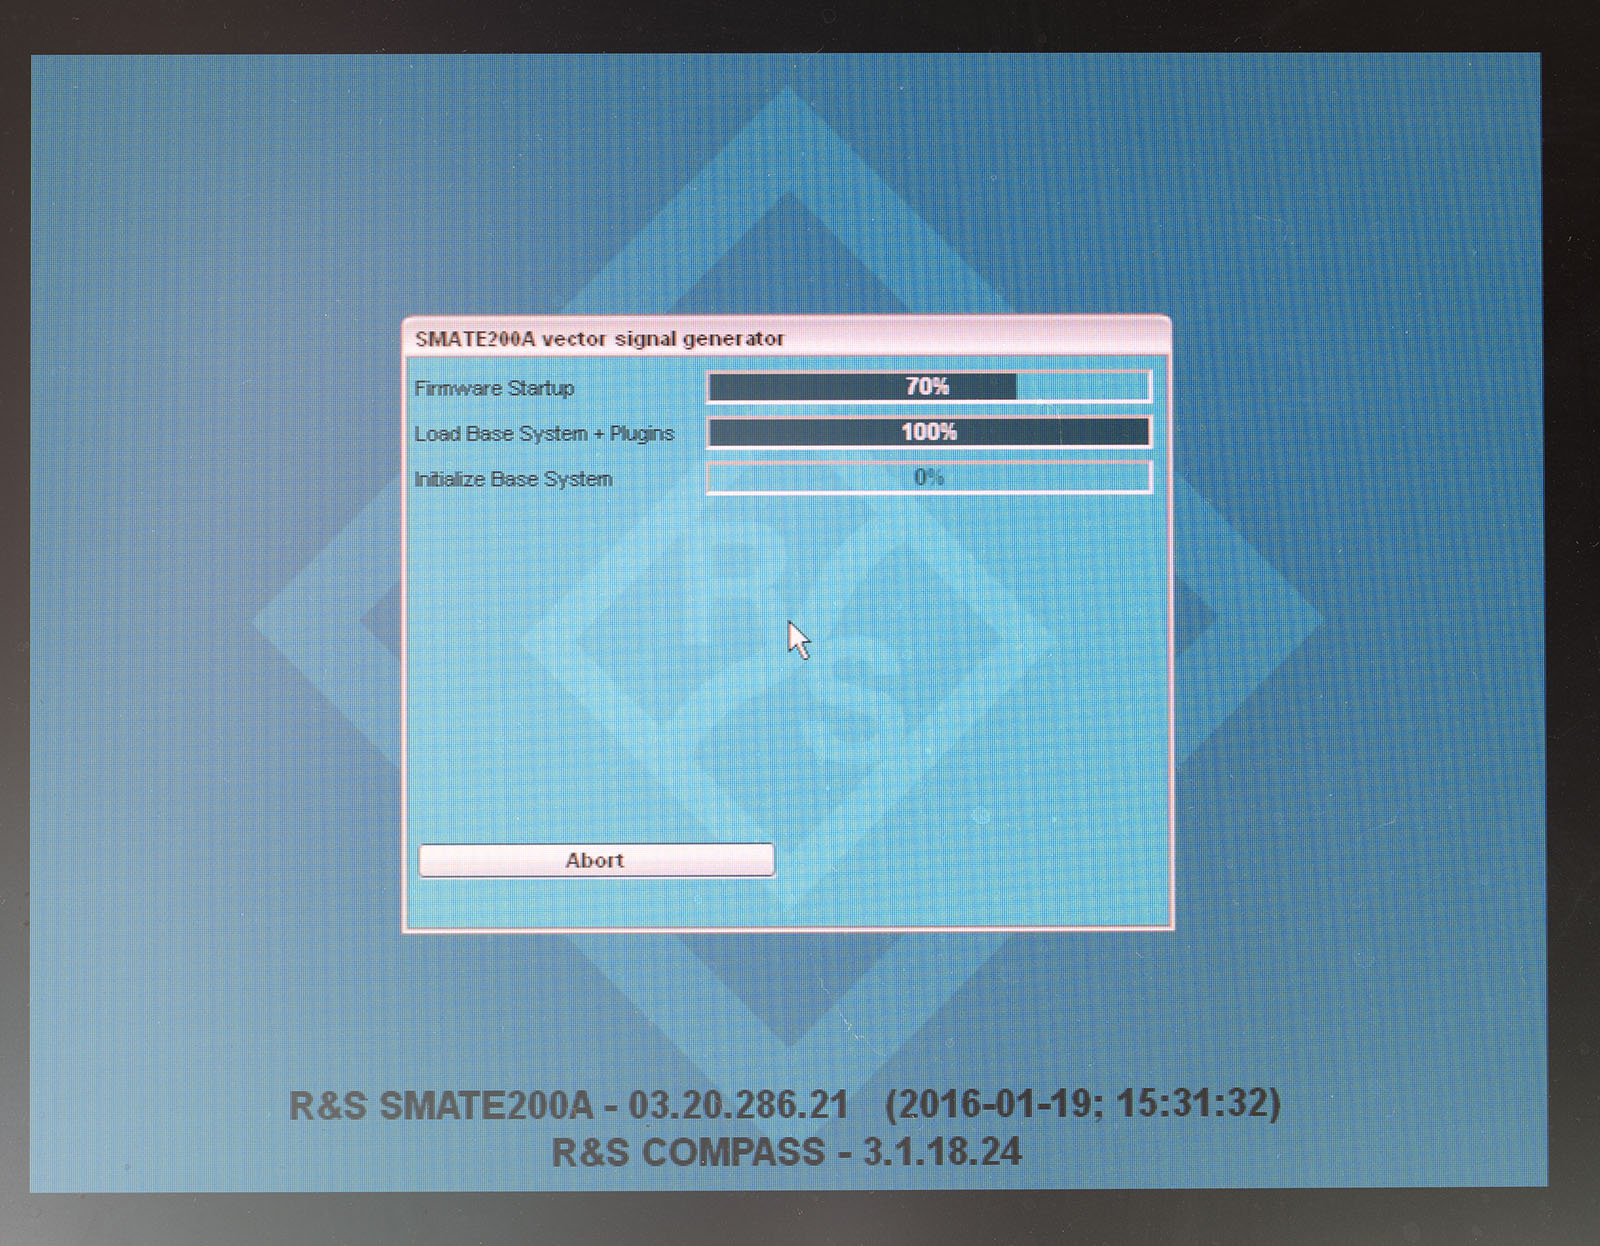1600x1246 pixels.
Task: Click the 'R&S SMATE200A - 03.20.286.21' version text
Action: [x=568, y=1105]
